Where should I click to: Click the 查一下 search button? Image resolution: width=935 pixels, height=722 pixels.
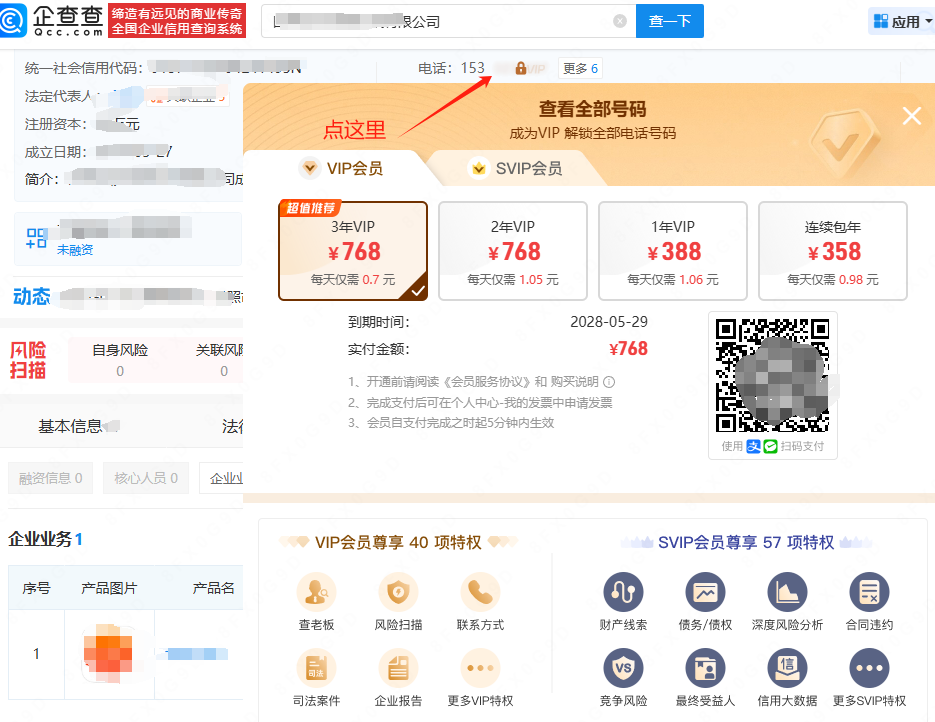click(x=670, y=21)
